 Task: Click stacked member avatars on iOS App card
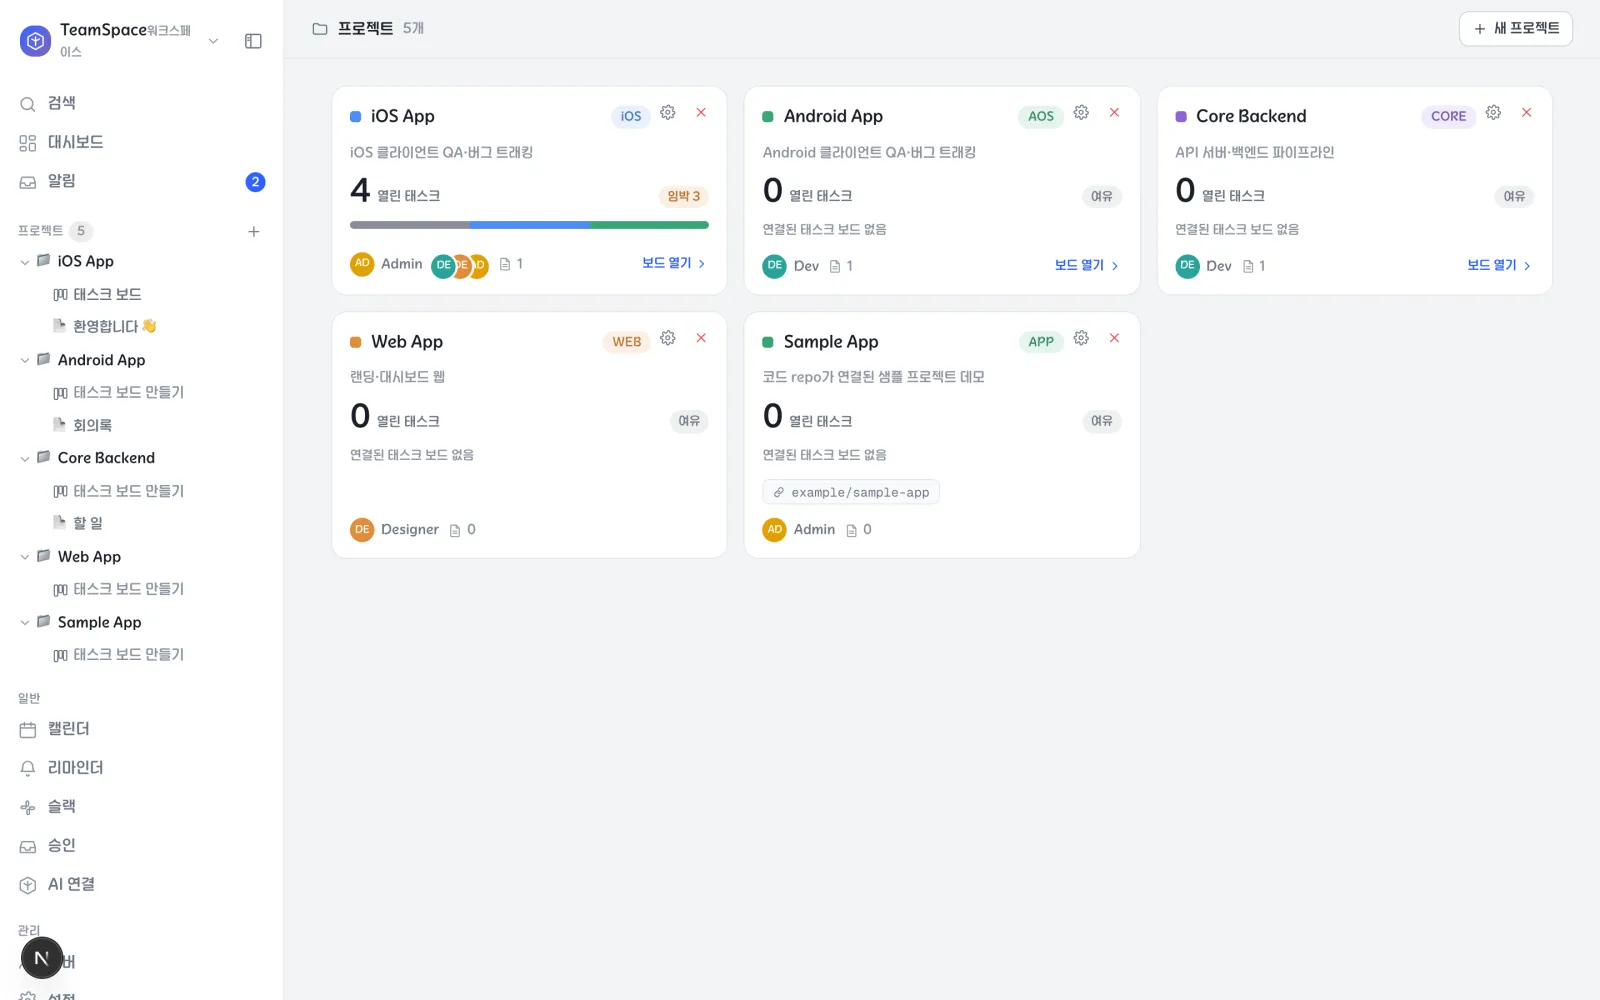click(460, 265)
